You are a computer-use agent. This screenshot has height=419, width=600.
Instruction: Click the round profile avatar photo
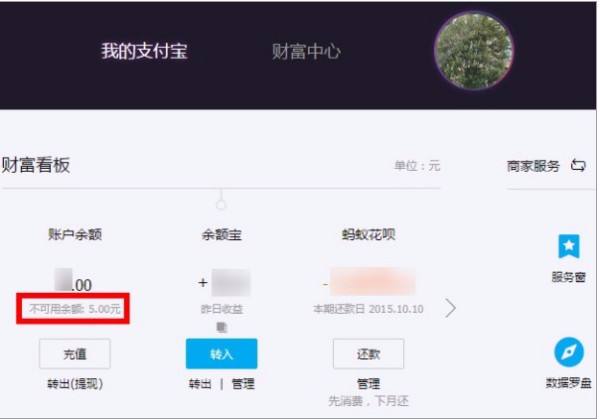[474, 50]
